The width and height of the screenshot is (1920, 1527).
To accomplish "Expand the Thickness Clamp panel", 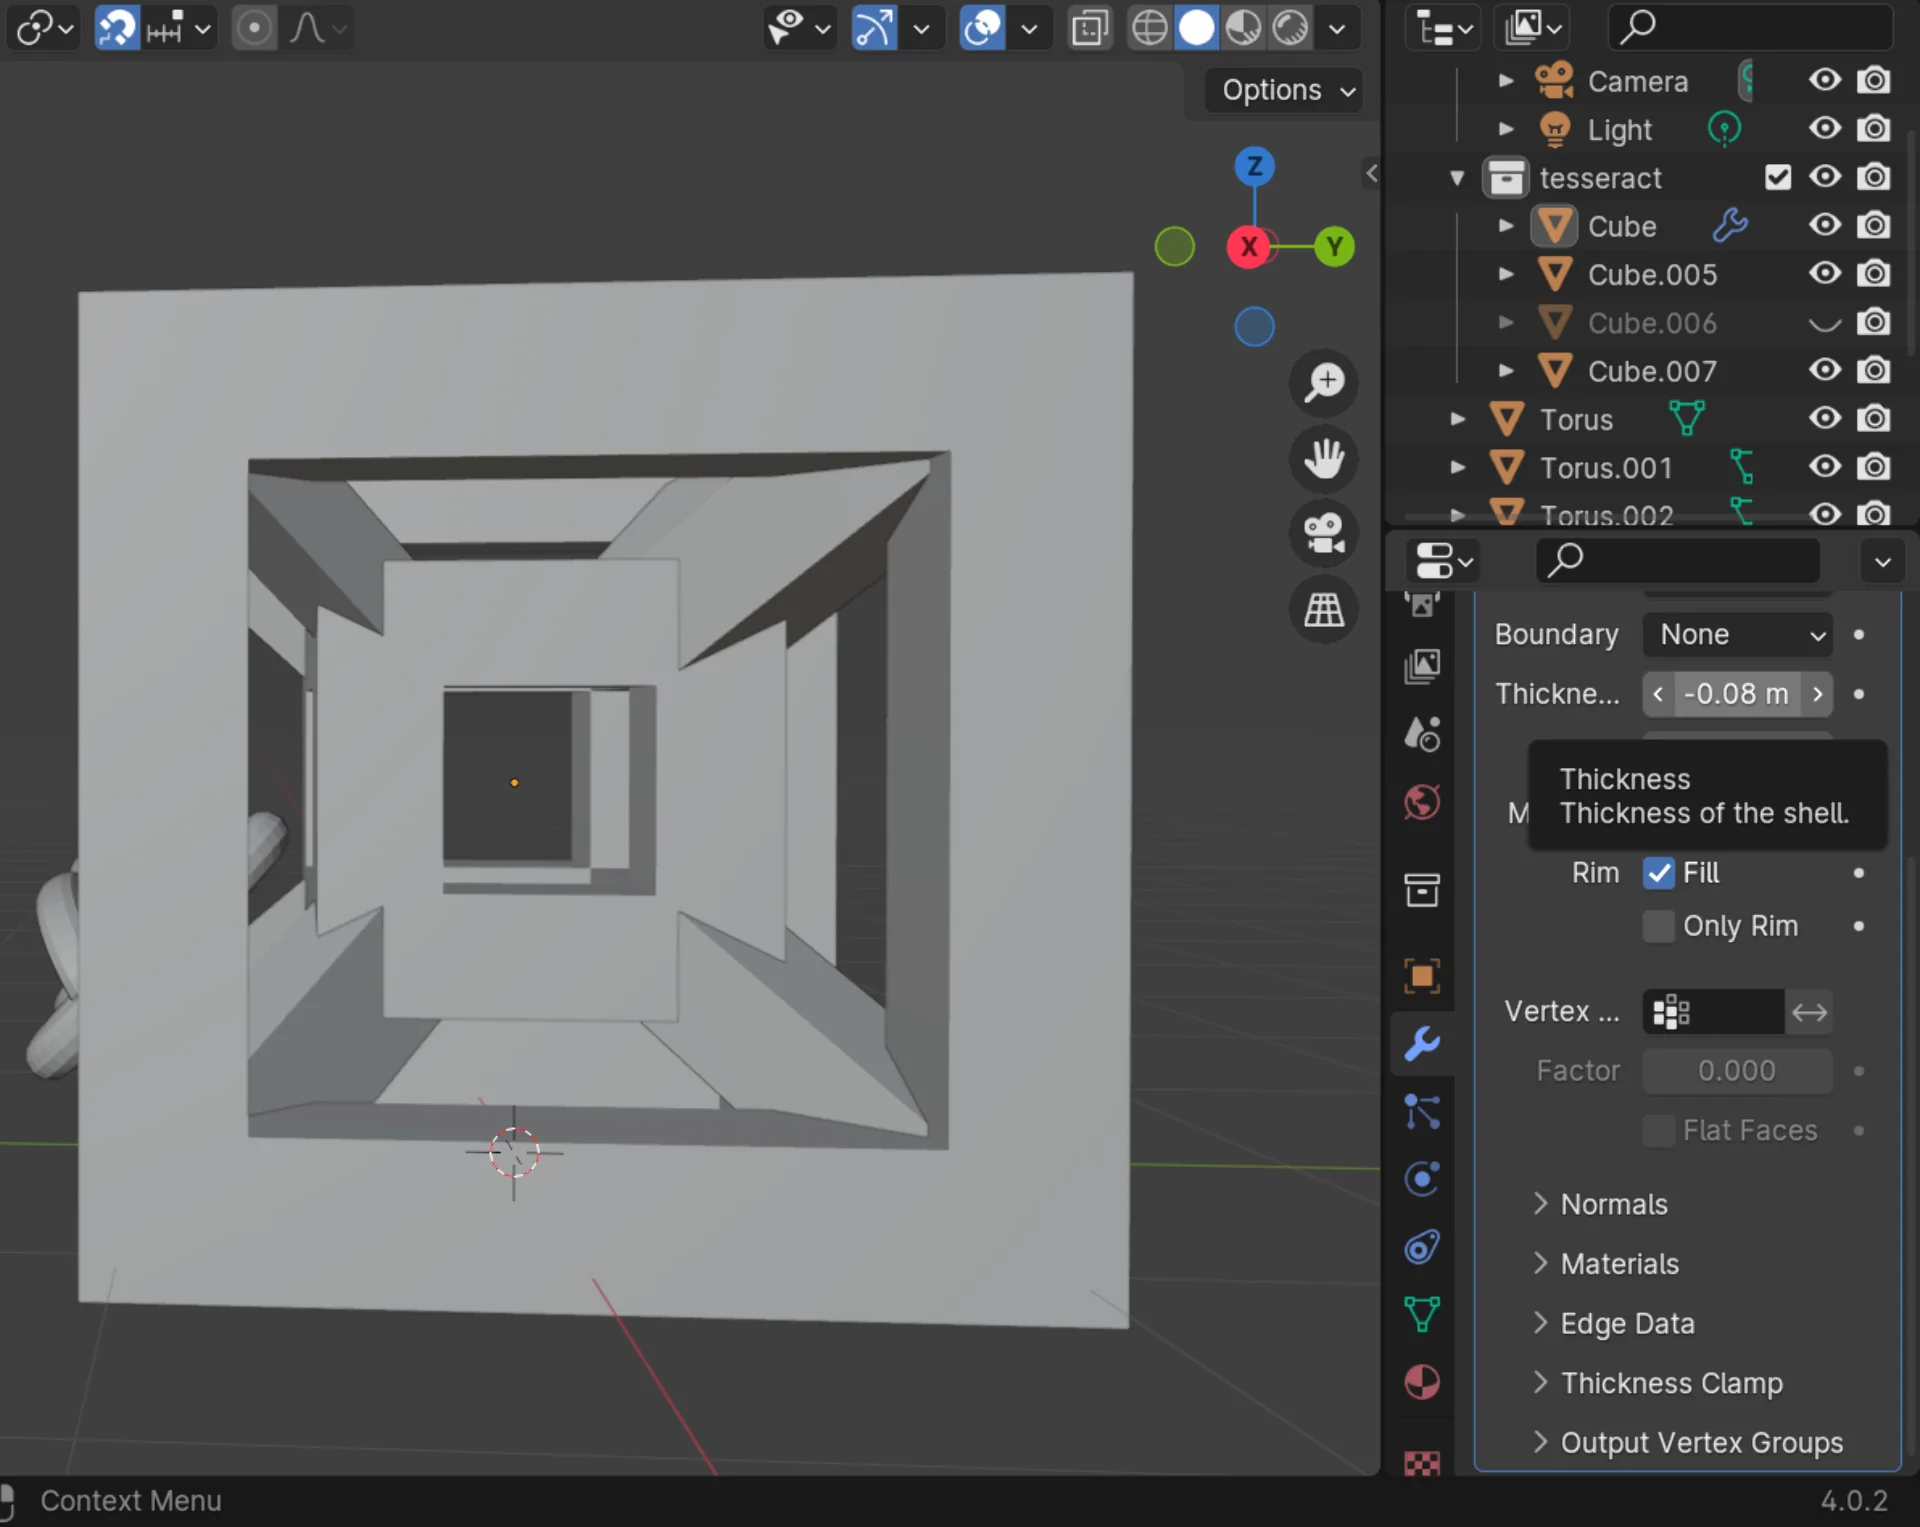I will pyautogui.click(x=1671, y=1383).
